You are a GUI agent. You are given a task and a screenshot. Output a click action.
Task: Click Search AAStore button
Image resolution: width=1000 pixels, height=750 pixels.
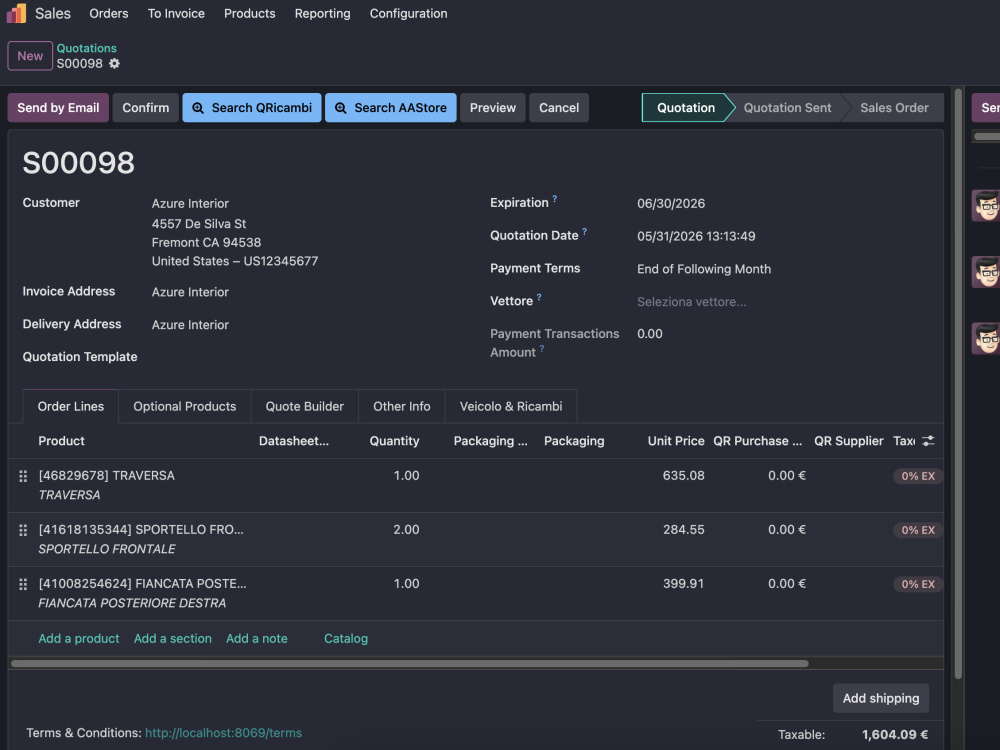[x=391, y=108]
